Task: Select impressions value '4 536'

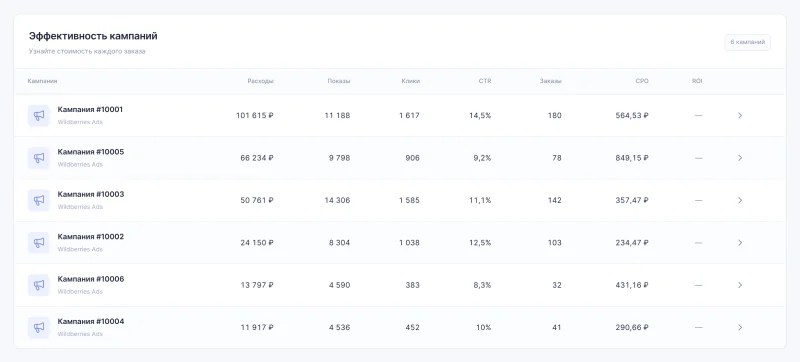Action: tap(339, 327)
